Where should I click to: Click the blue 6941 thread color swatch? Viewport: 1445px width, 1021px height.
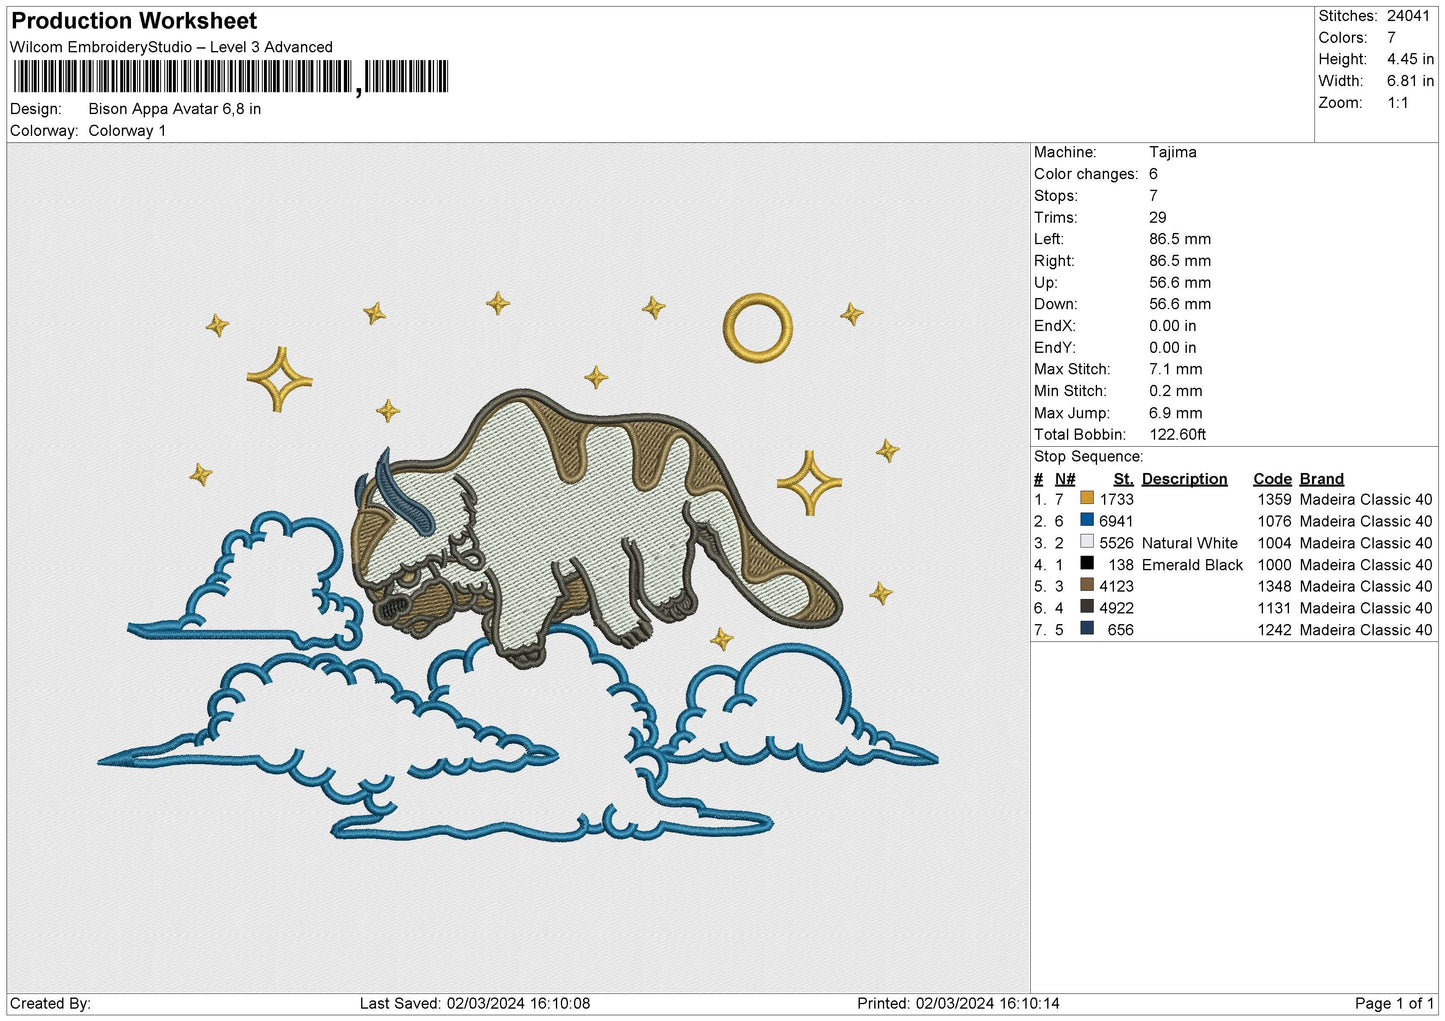(x=1087, y=520)
